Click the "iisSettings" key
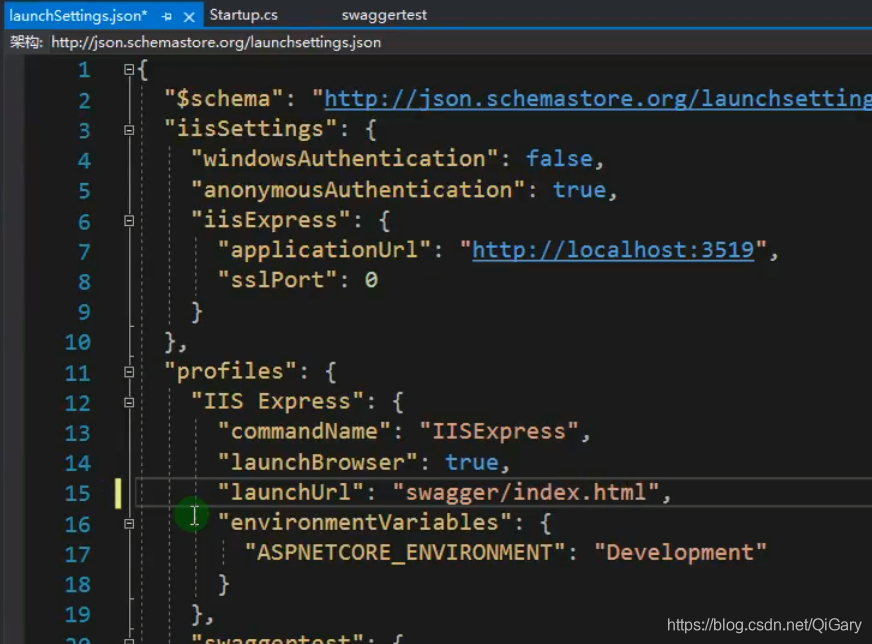The image size is (872, 644). (x=250, y=129)
